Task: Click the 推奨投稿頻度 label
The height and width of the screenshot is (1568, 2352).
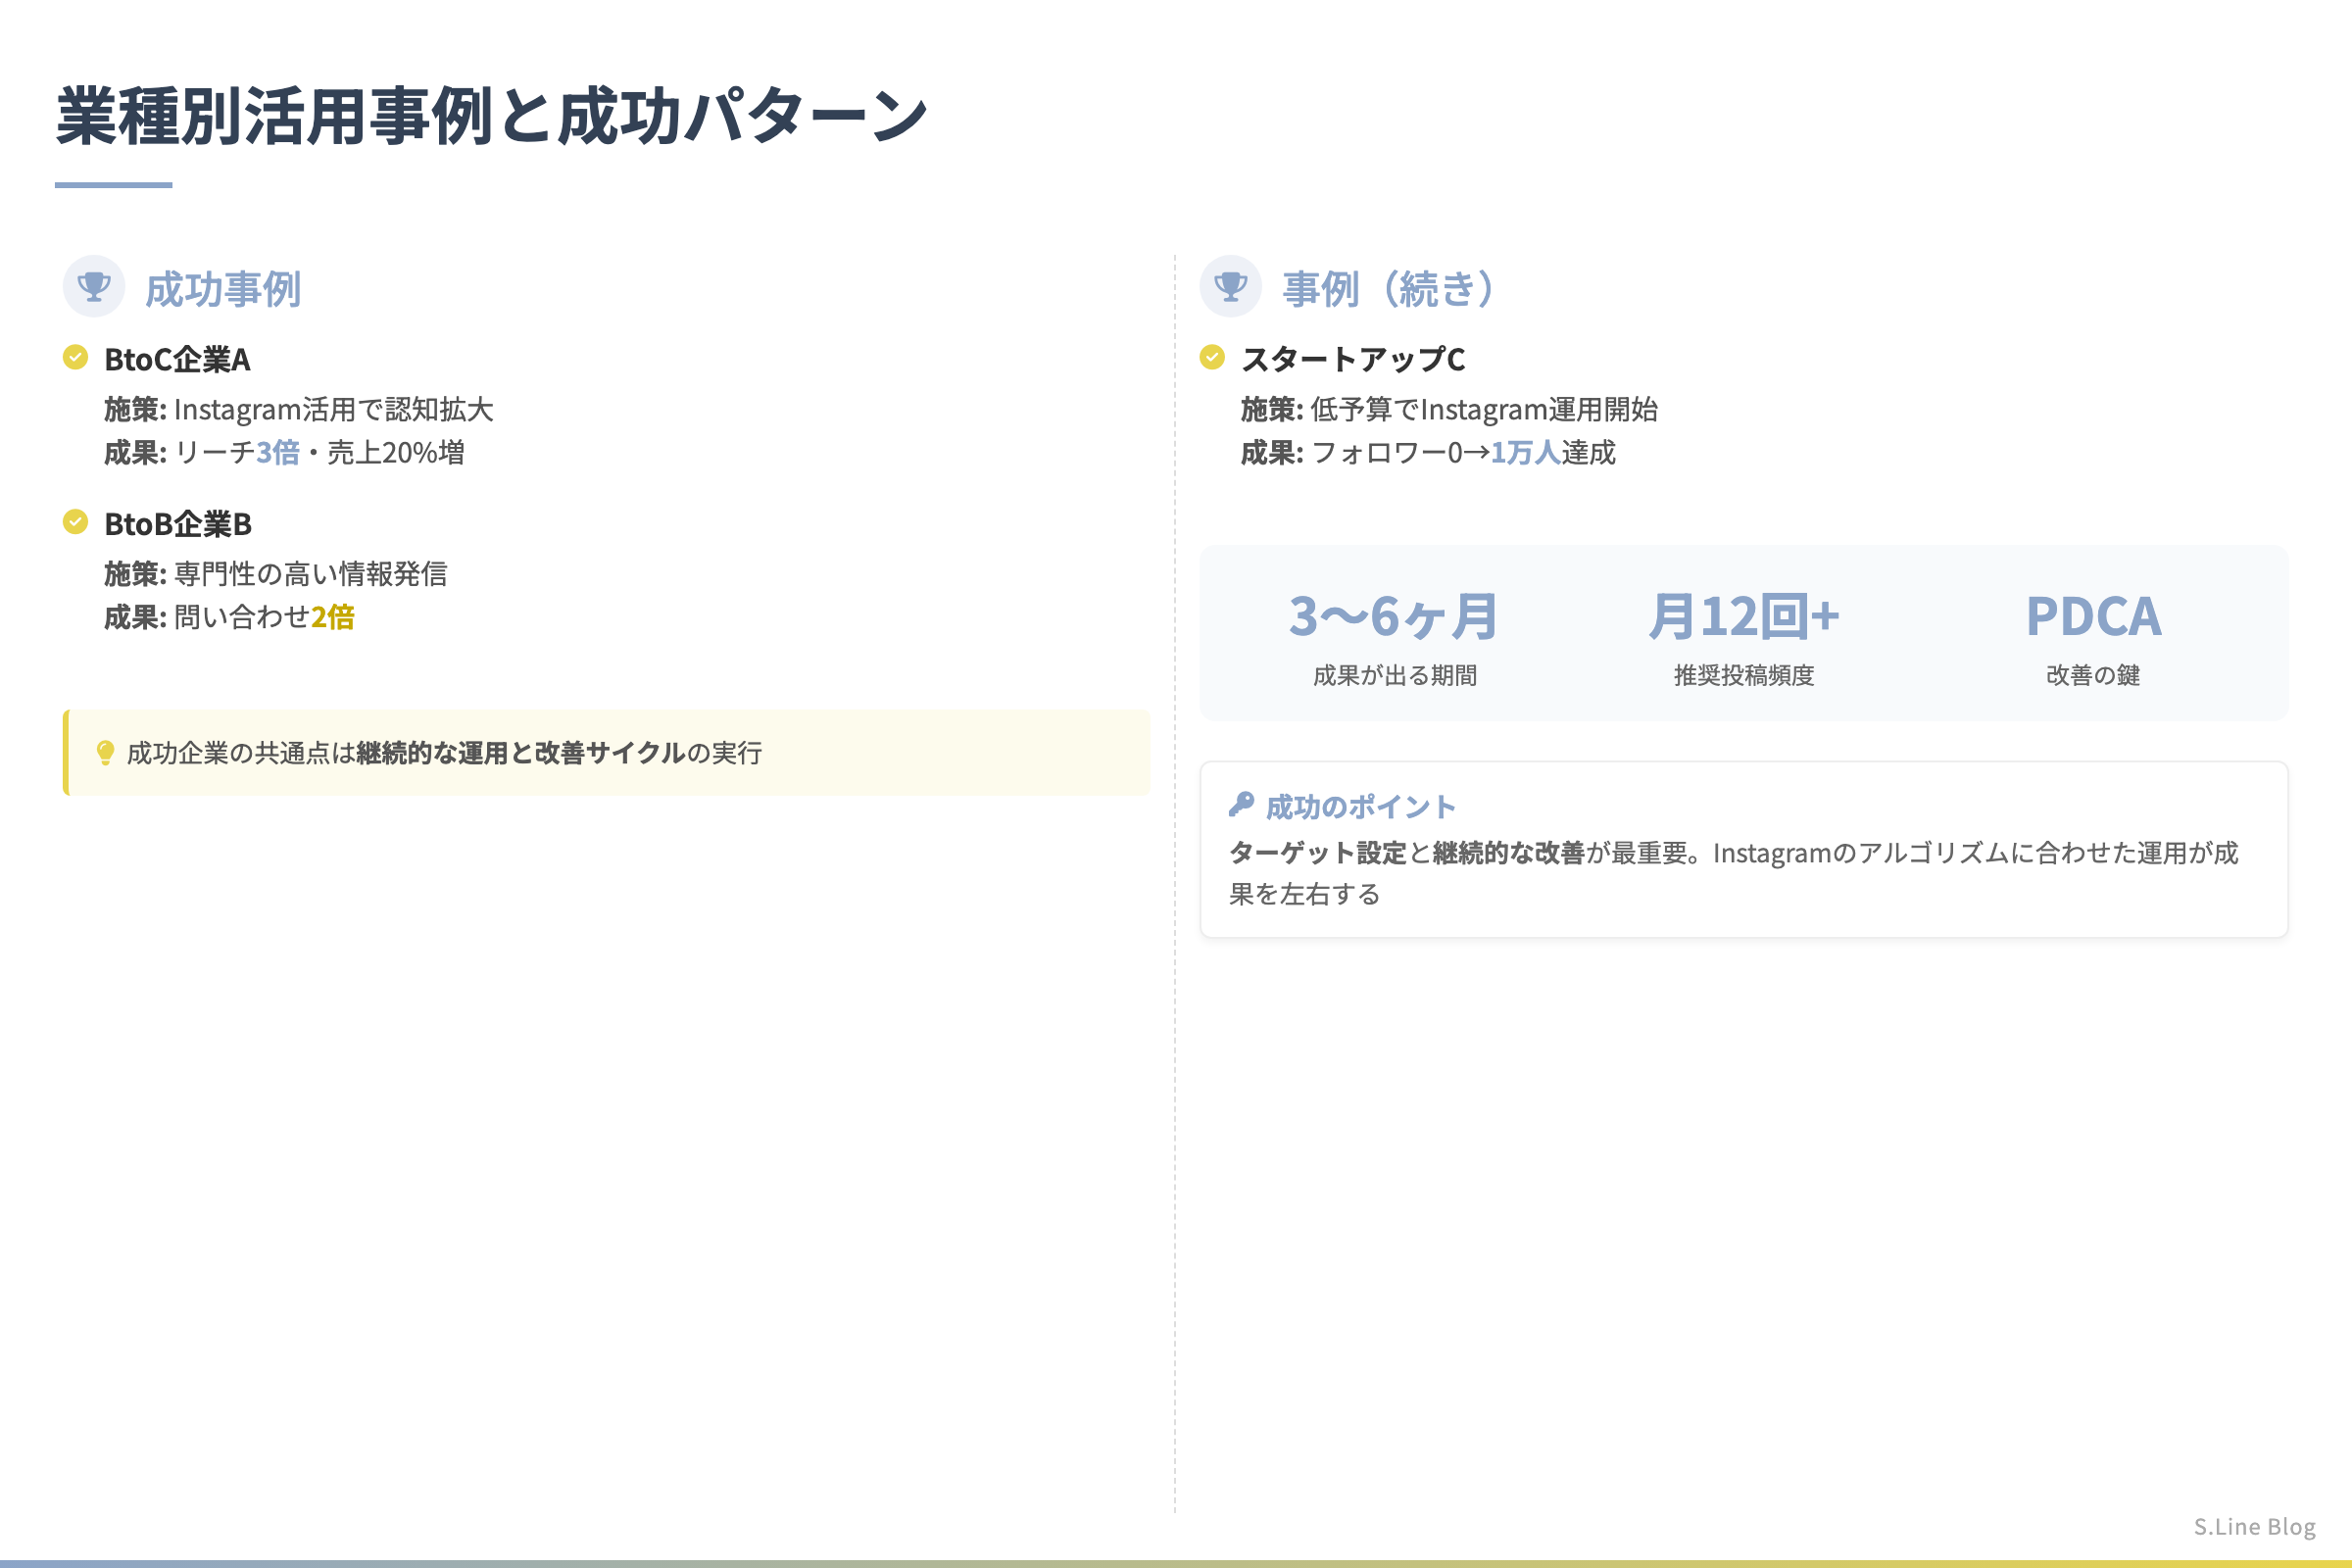Action: click(x=1744, y=676)
